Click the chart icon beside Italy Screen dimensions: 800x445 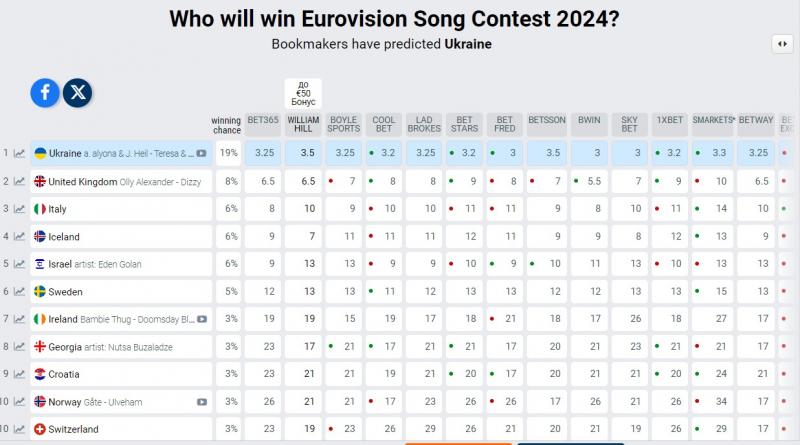point(19,209)
